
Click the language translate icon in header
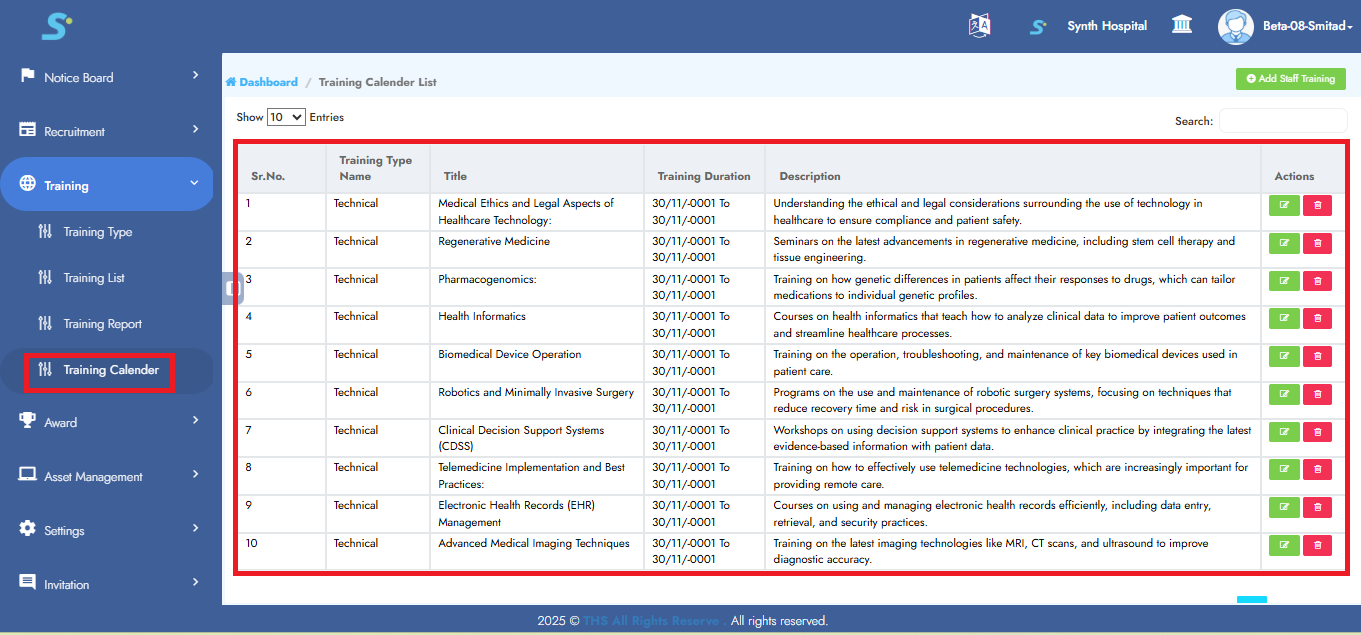979,26
